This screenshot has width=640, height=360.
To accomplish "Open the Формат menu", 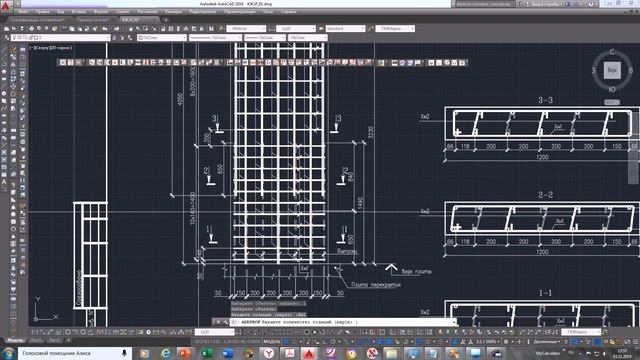I will click(101, 12).
